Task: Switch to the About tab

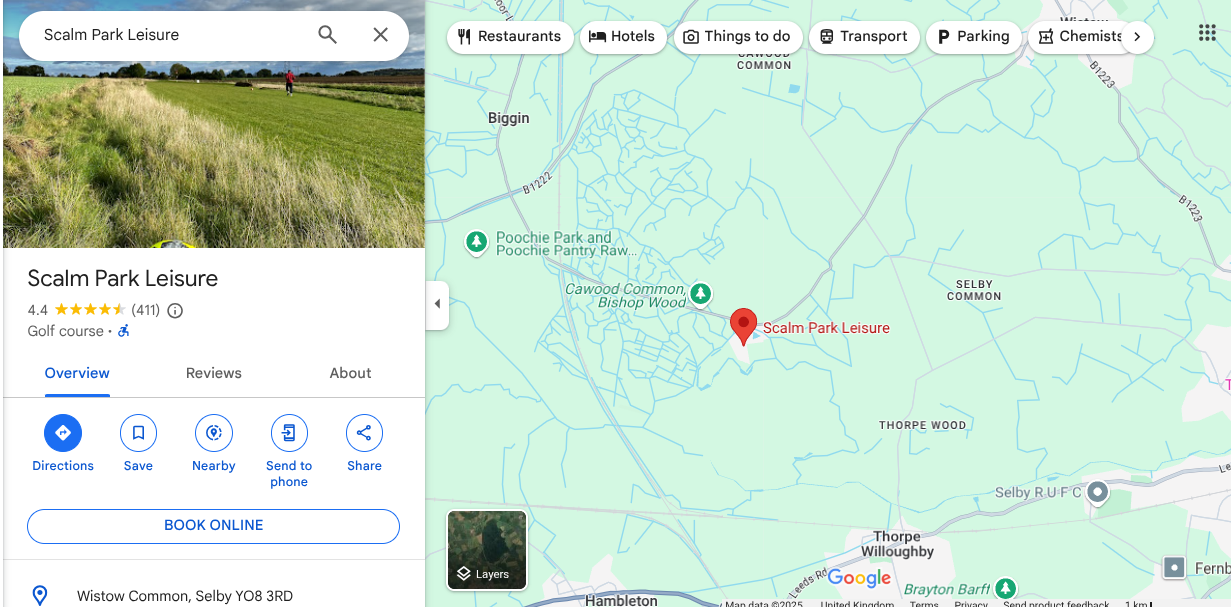Action: pyautogui.click(x=350, y=373)
